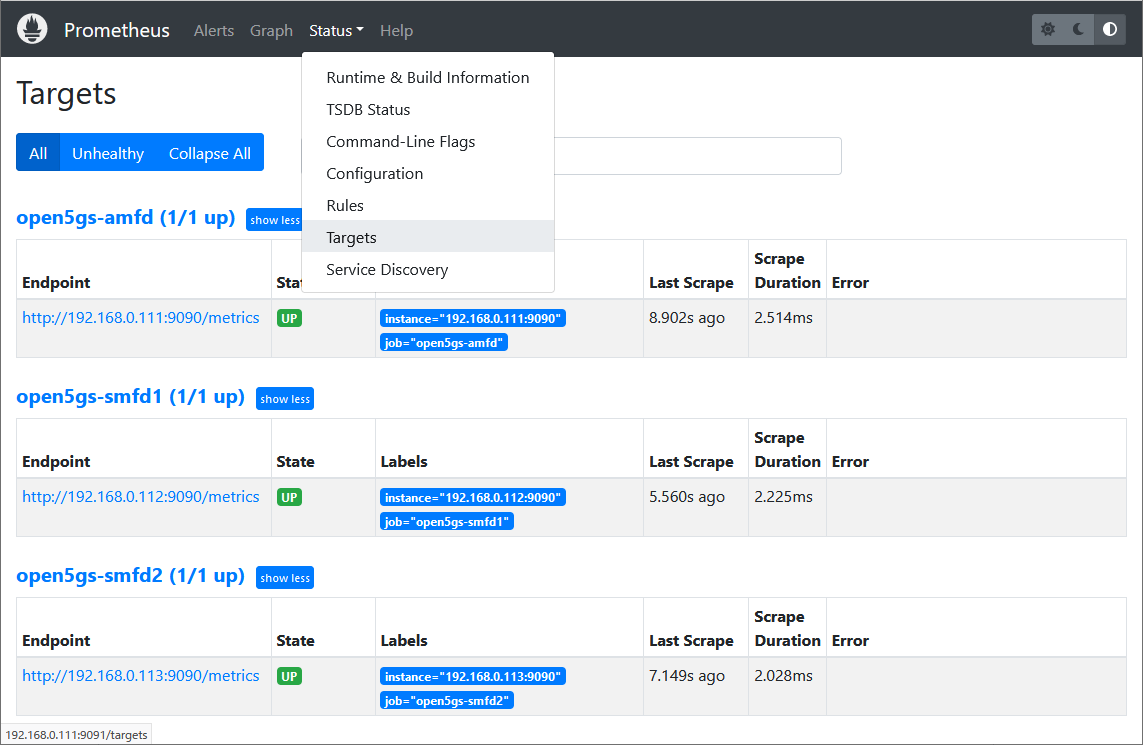The image size is (1143, 745).
Task: Click UP badge for 192.168.0.112 target
Action: click(289, 498)
